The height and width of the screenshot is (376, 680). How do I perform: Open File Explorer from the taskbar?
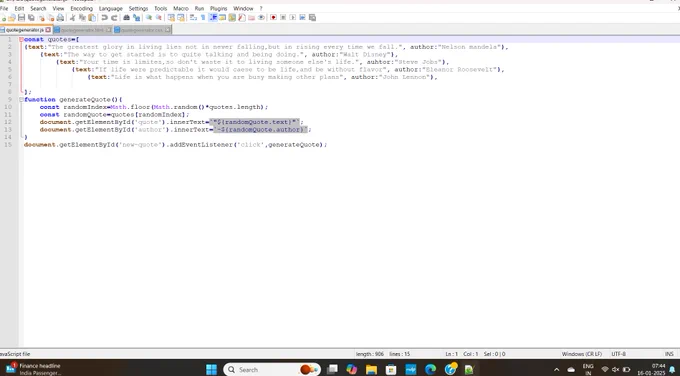pyautogui.click(x=371, y=369)
